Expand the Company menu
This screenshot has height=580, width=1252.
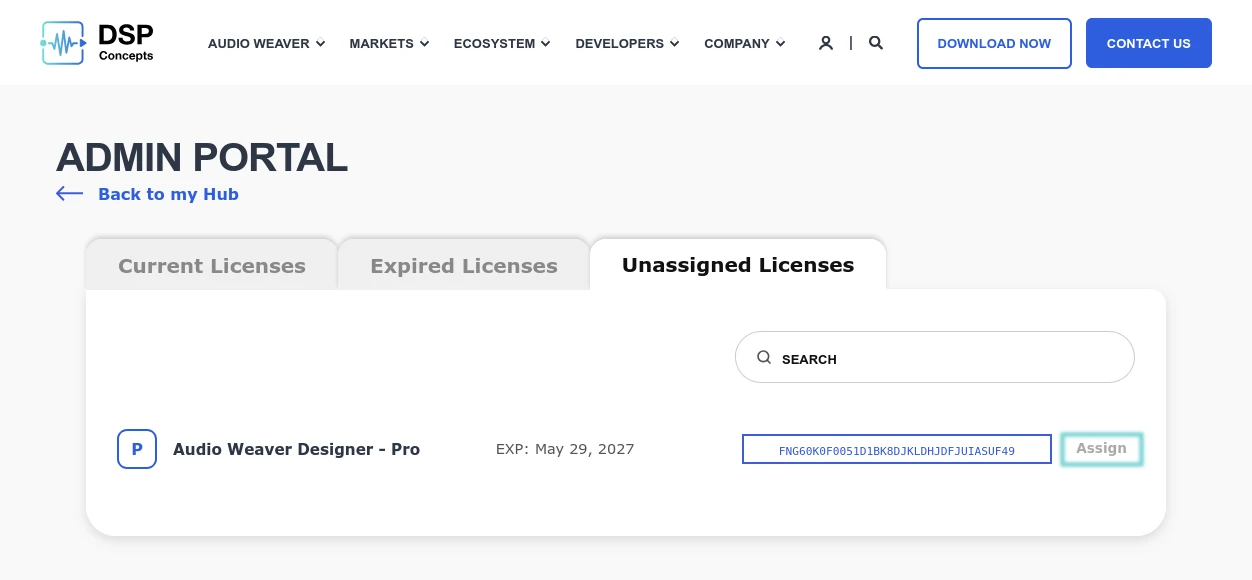tap(745, 43)
